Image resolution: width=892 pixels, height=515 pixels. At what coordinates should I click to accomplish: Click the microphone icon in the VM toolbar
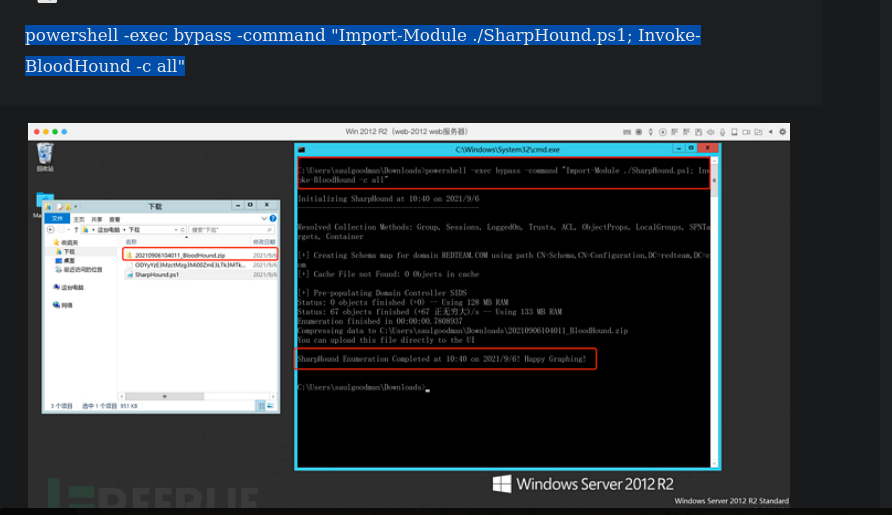click(722, 132)
